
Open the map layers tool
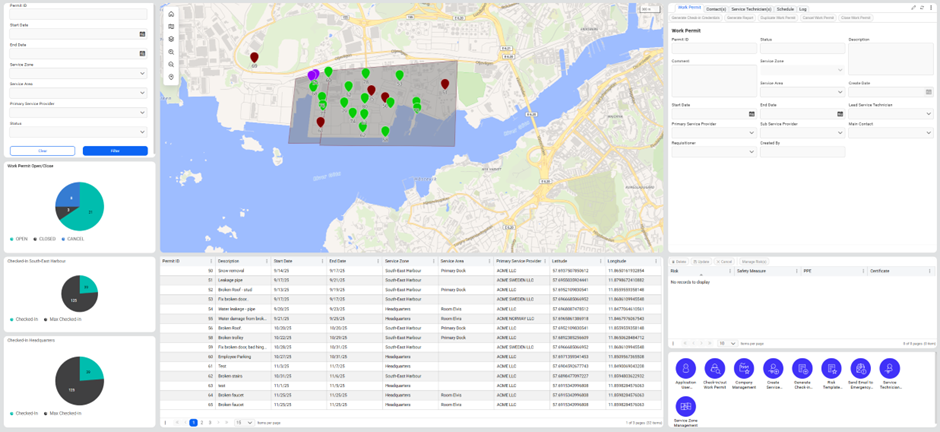pyautogui.click(x=171, y=39)
